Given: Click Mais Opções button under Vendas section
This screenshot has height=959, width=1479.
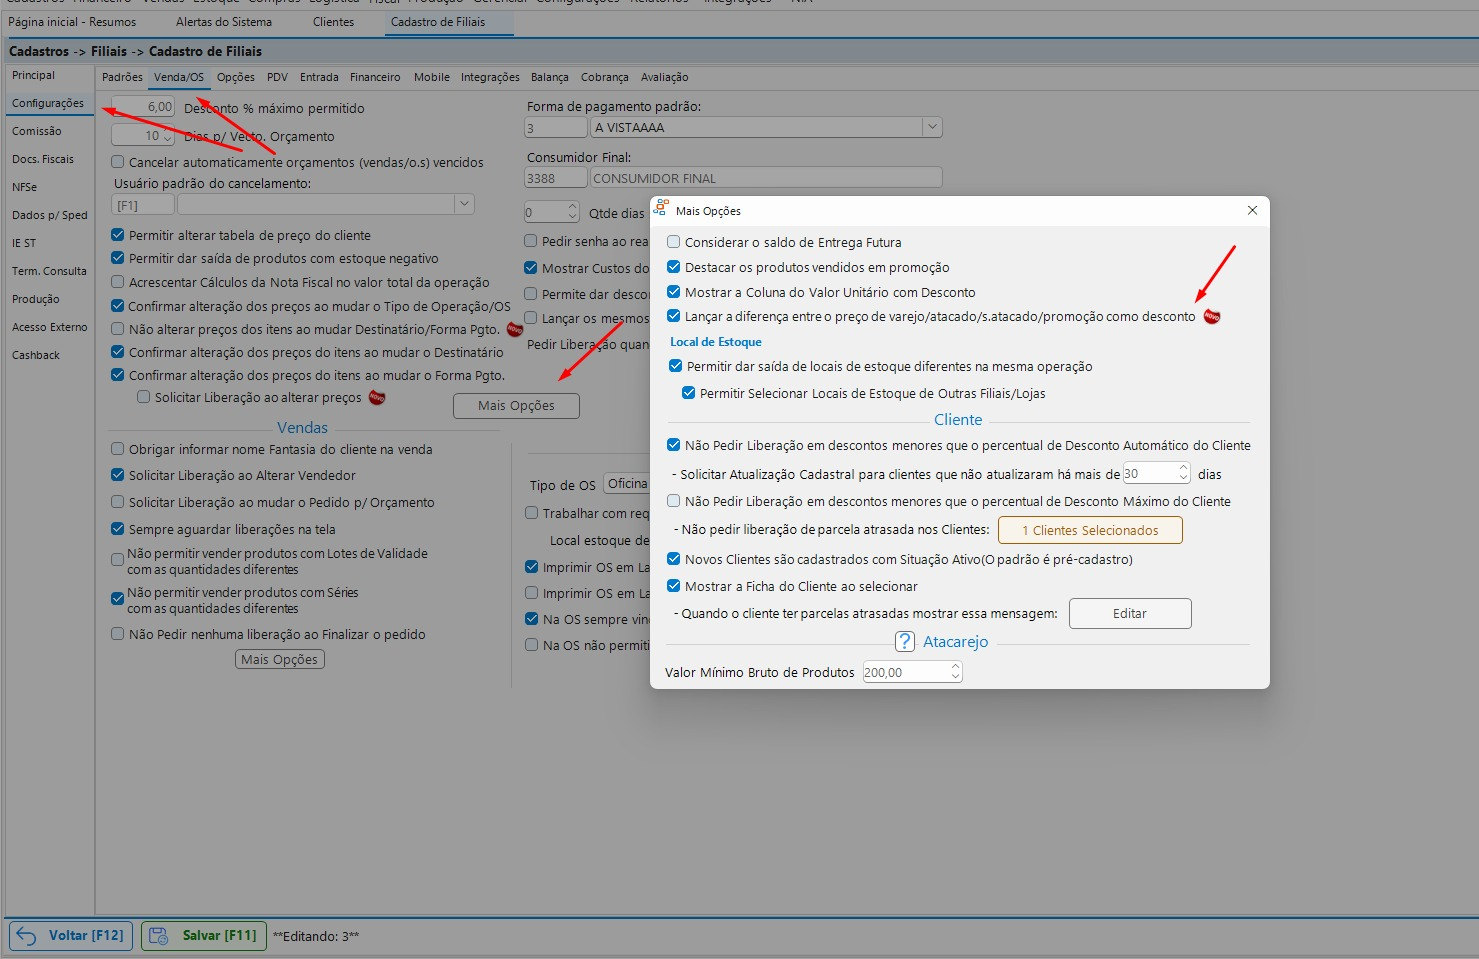Looking at the screenshot, I should [x=280, y=659].
